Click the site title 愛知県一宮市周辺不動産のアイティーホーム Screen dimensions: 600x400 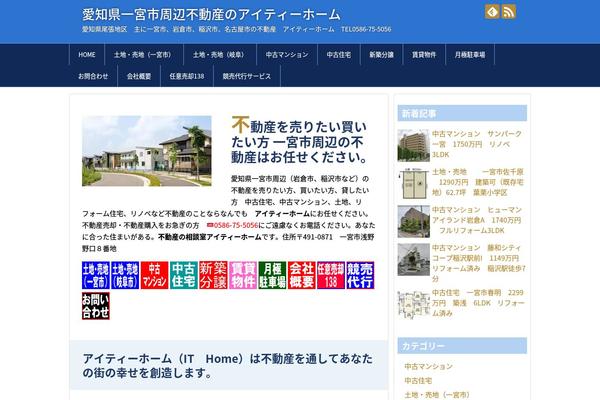(211, 15)
